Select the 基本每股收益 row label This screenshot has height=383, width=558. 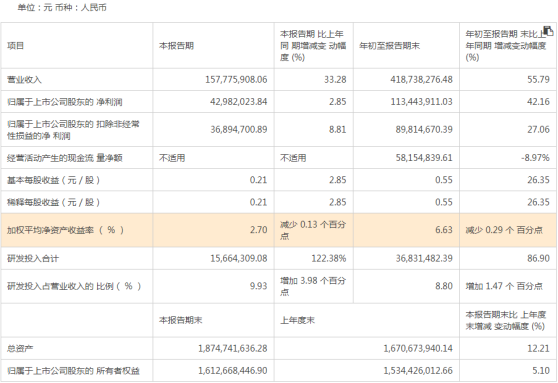coord(53,180)
